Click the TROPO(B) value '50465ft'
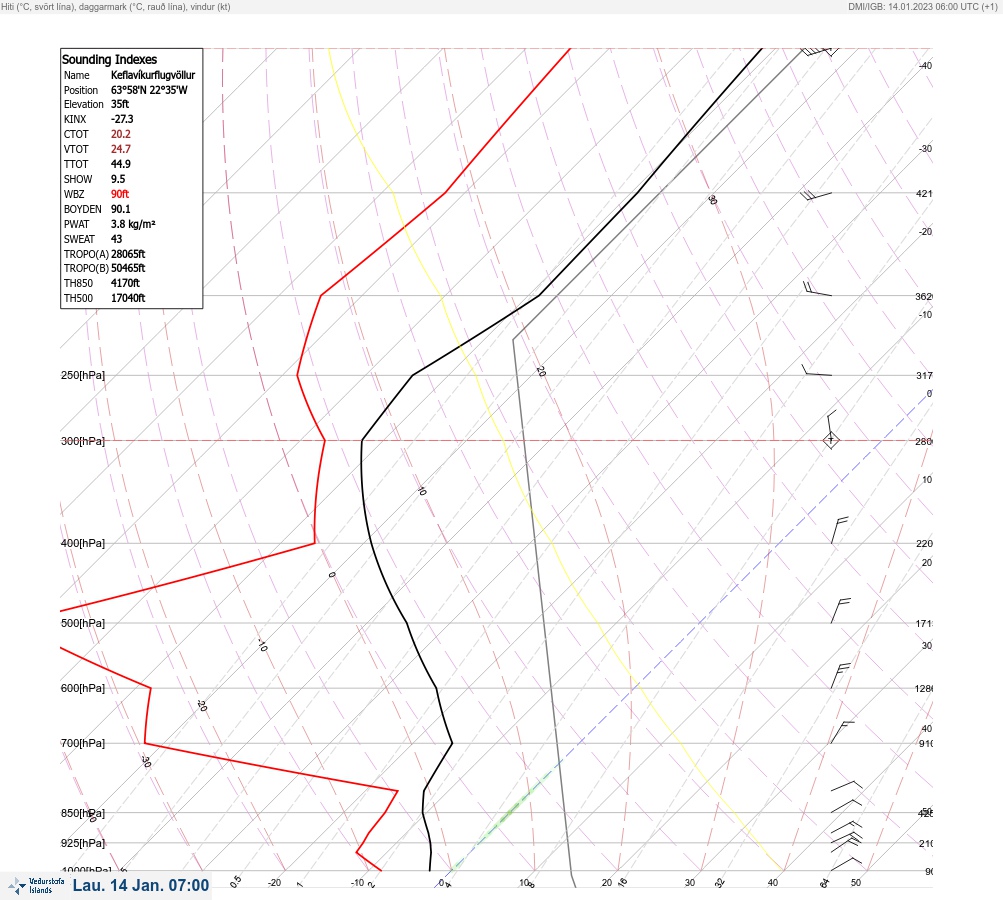 coord(128,268)
